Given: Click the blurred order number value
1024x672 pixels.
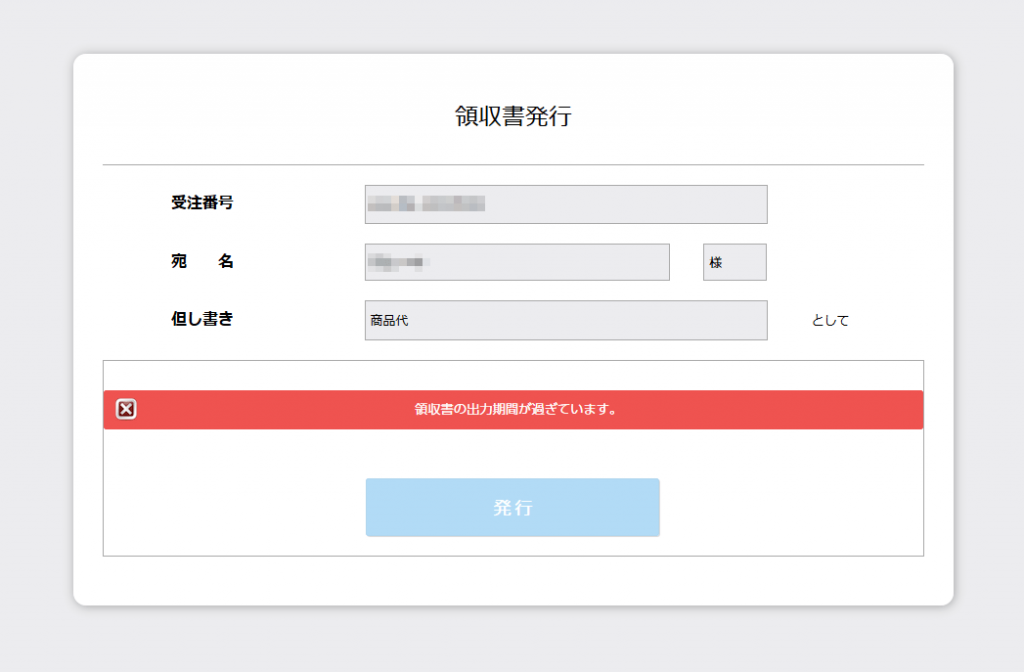Looking at the screenshot, I should 426,204.
